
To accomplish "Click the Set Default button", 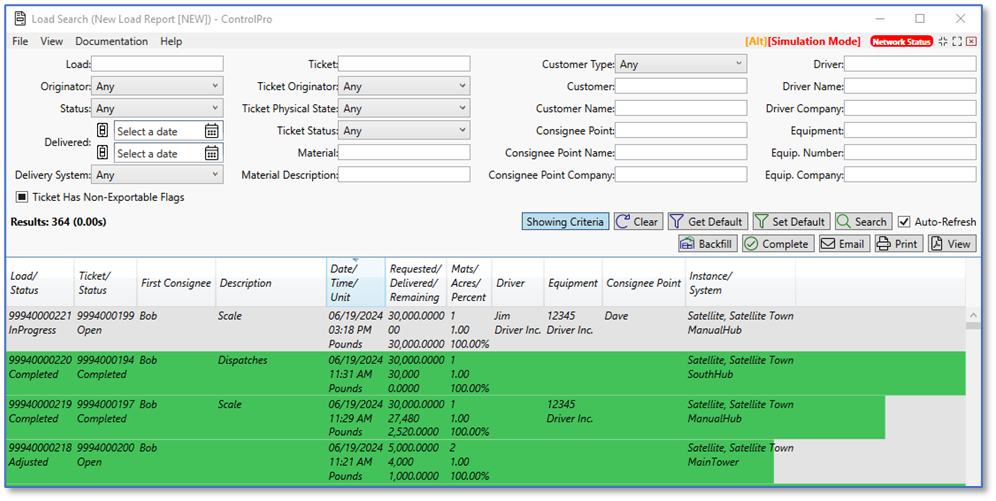I will tap(791, 222).
